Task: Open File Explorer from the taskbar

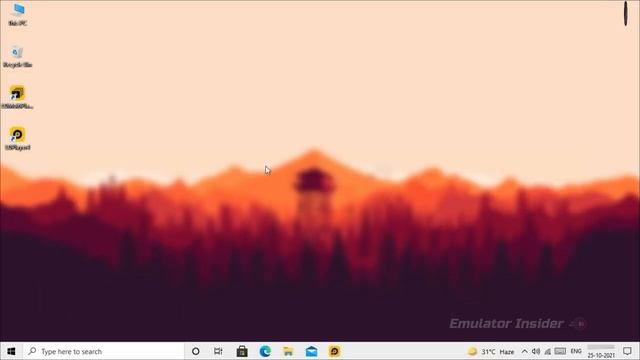Action: 288,351
